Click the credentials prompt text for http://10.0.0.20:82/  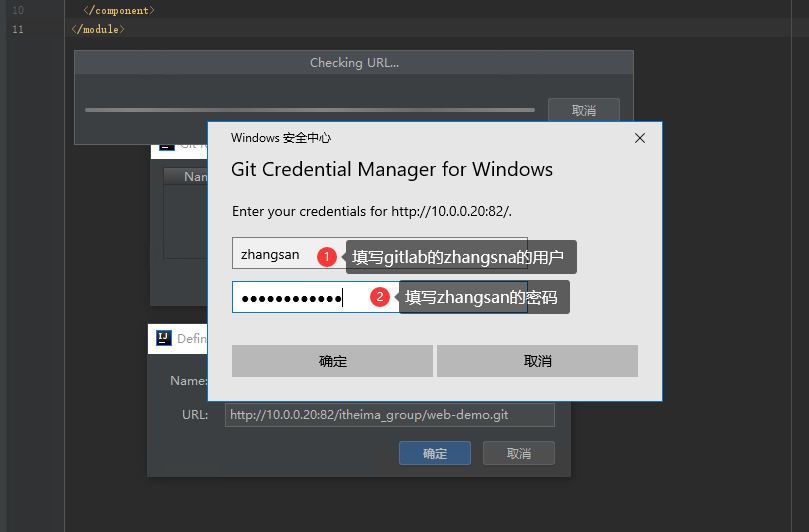[371, 212]
